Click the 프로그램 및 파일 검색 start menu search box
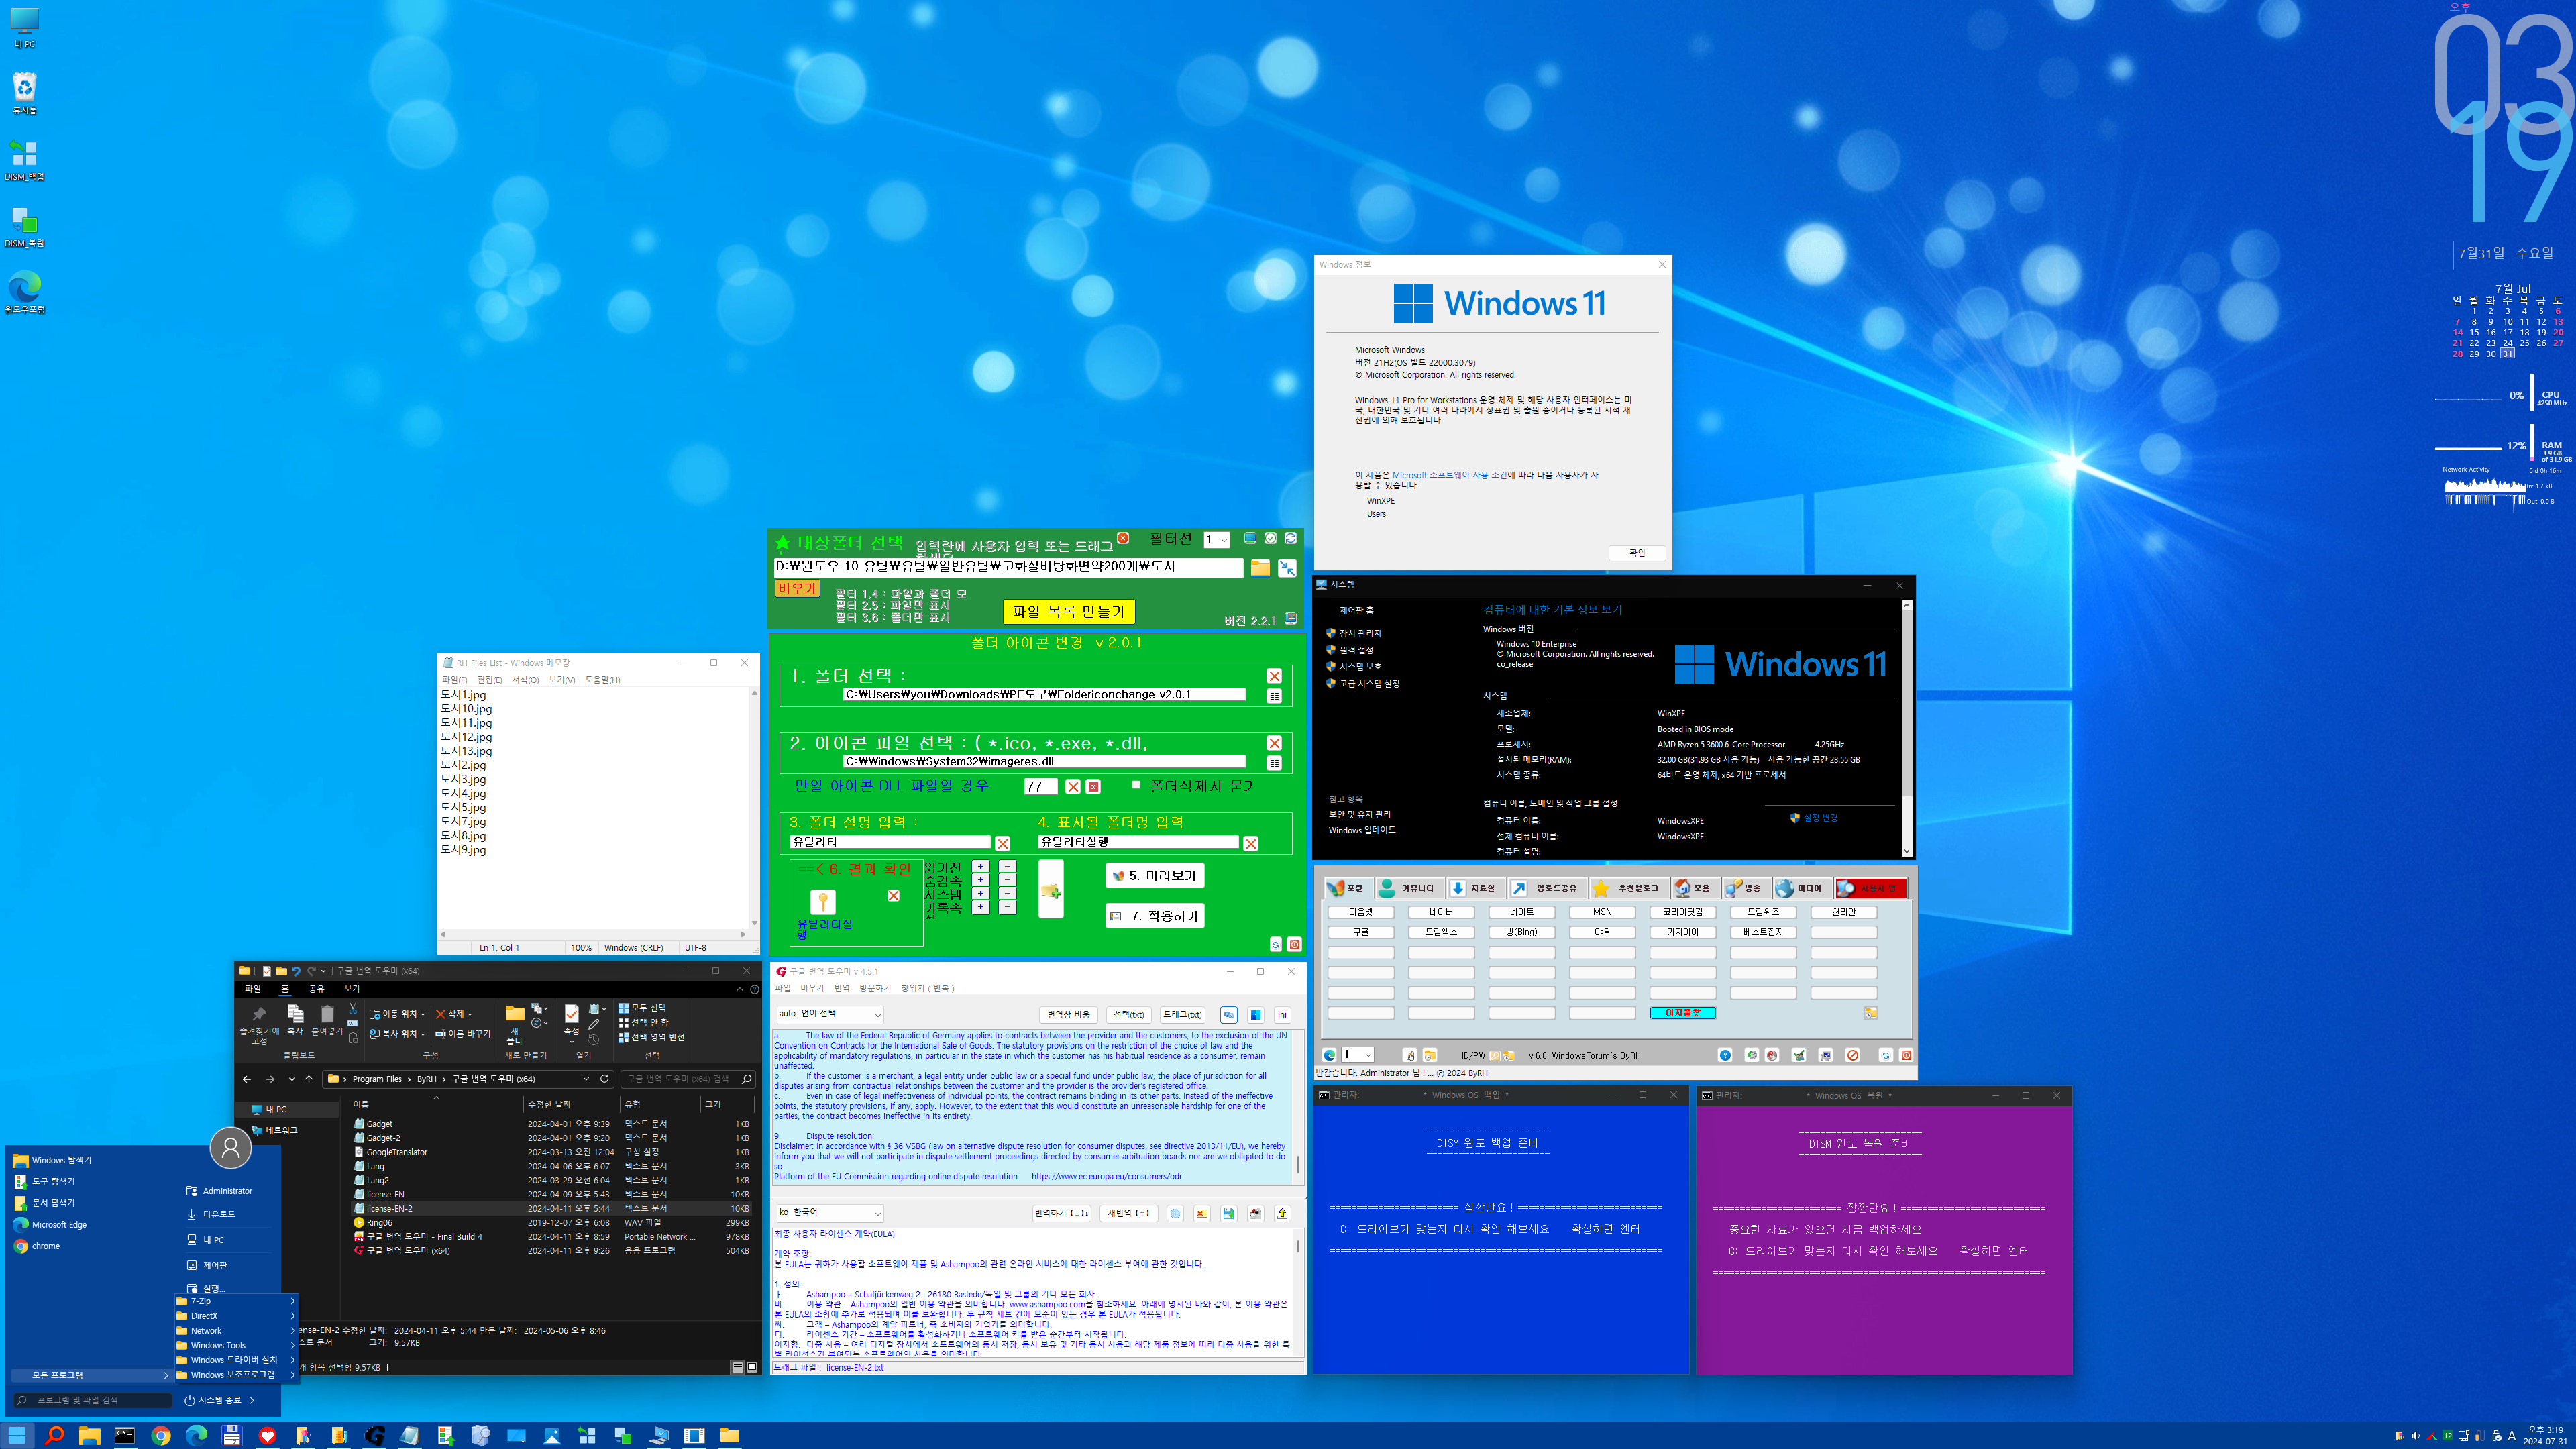This screenshot has width=2576, height=1449. pyautogui.click(x=92, y=1400)
